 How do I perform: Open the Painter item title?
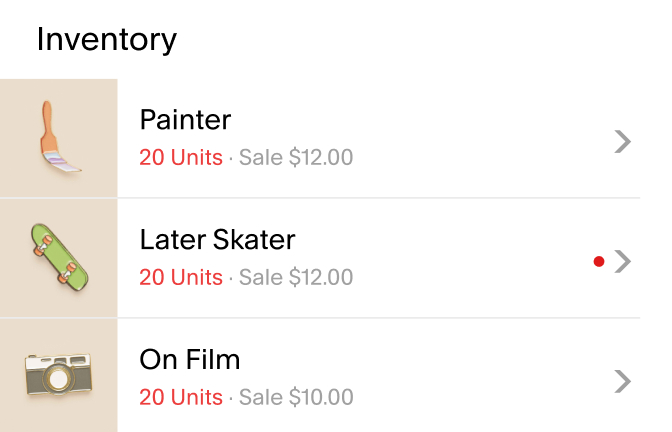pos(185,120)
